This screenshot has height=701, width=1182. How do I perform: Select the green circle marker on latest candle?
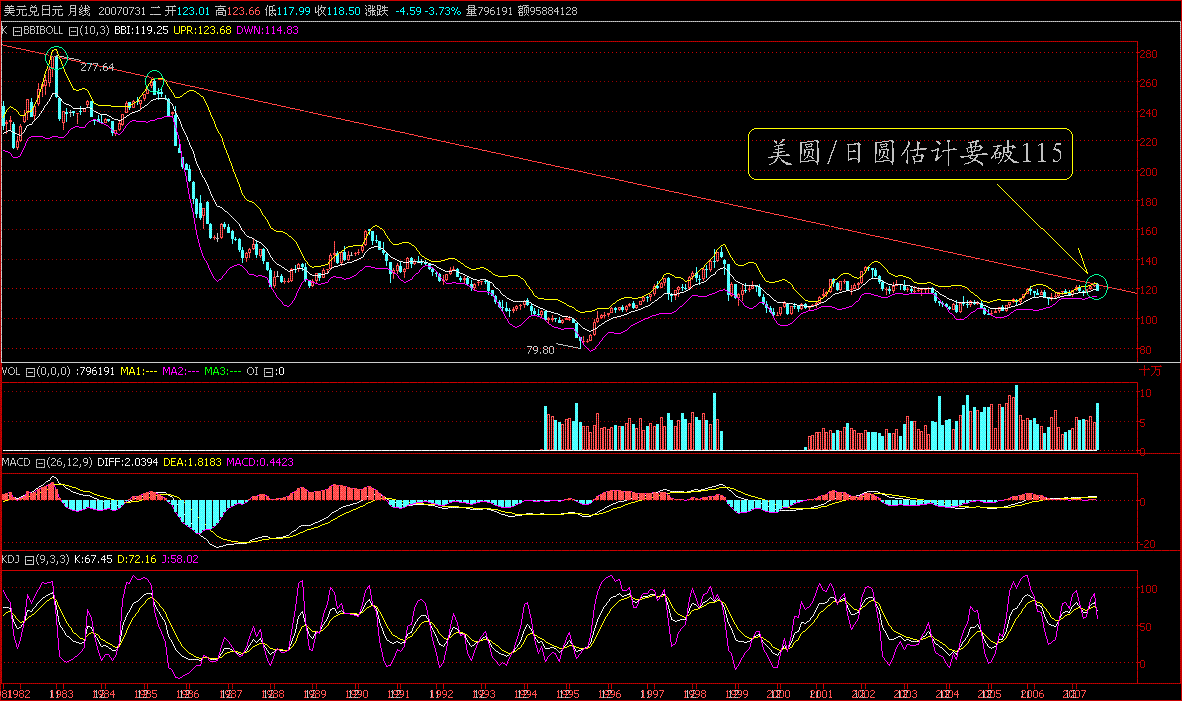[1097, 287]
